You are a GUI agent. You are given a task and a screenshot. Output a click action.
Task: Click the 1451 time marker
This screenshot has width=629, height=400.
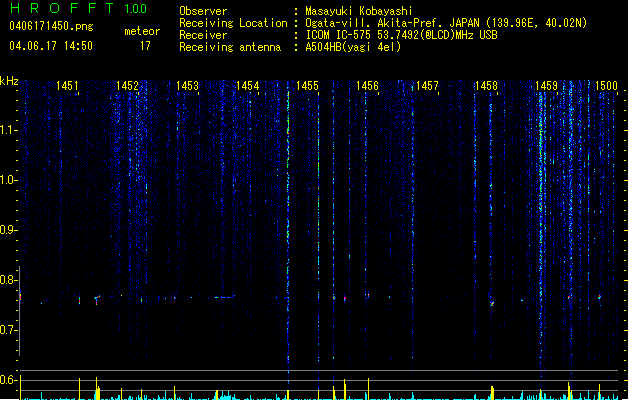pyautogui.click(x=67, y=86)
